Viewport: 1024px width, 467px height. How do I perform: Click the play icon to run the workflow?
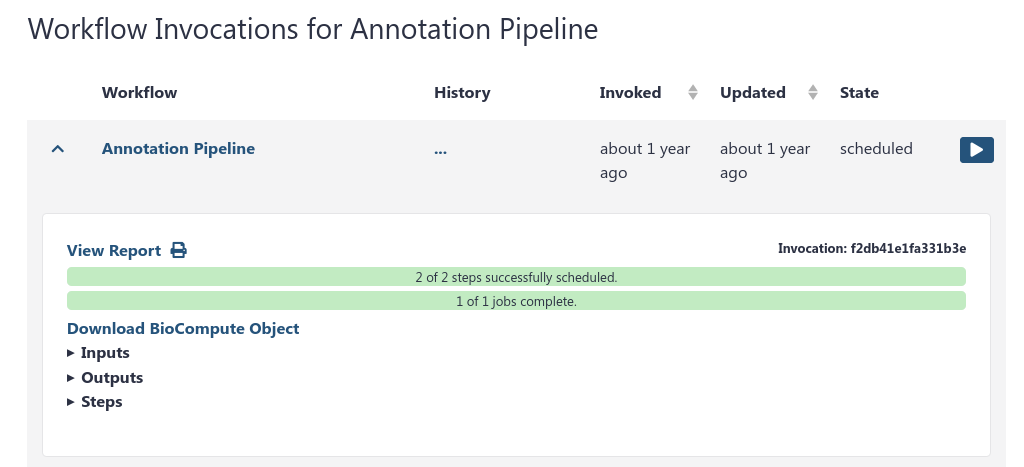[976, 149]
